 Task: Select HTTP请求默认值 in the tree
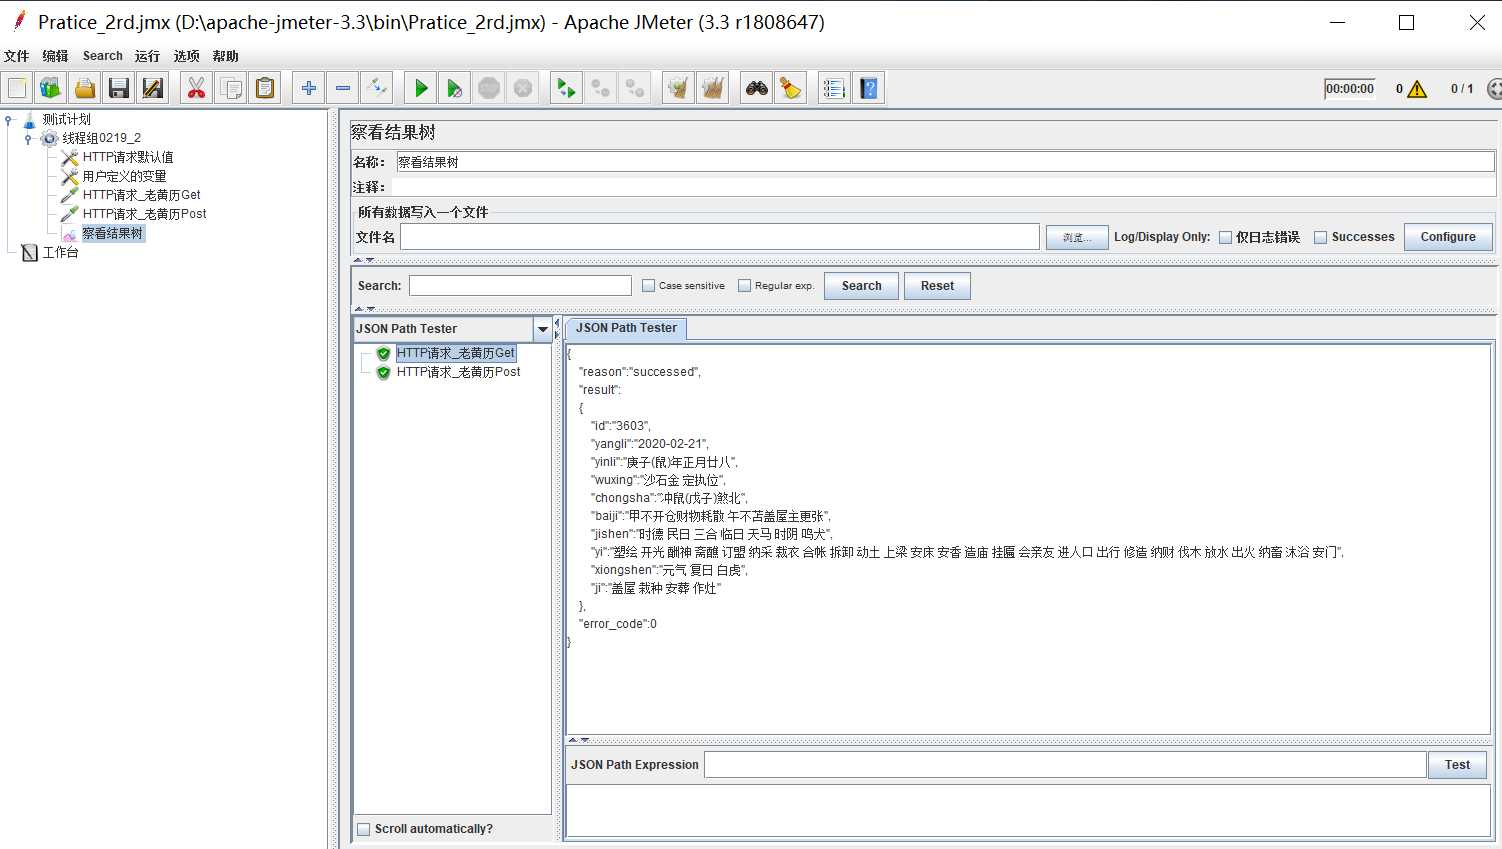(x=127, y=158)
